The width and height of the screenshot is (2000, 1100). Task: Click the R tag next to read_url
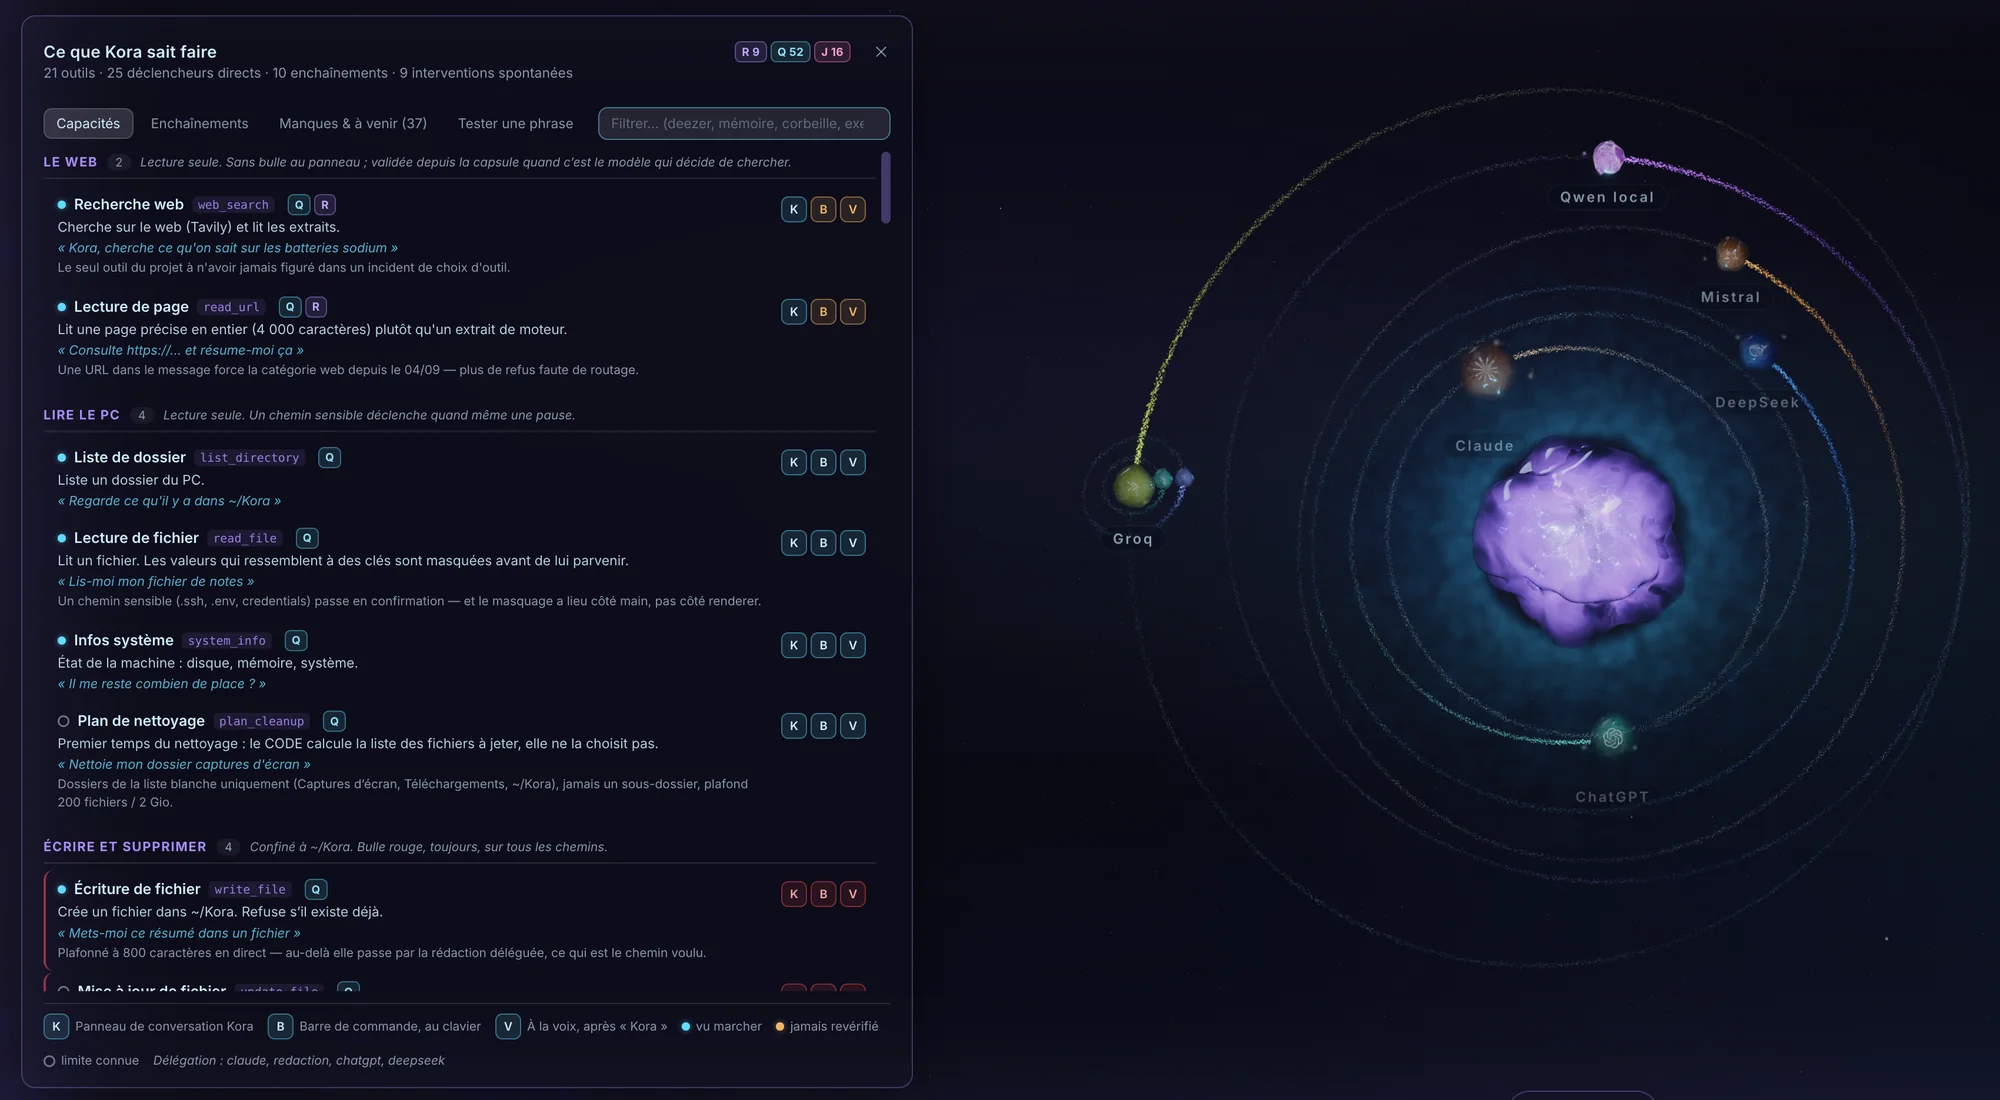[316, 307]
